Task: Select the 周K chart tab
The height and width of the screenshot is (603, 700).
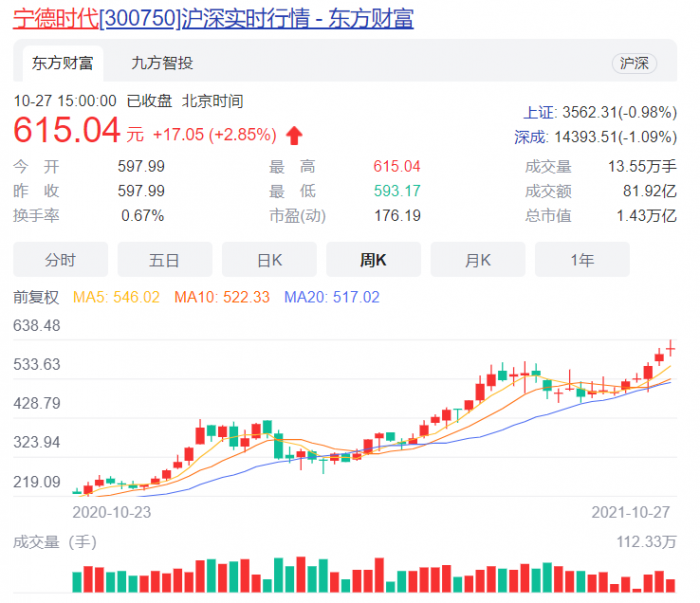Action: pyautogui.click(x=374, y=260)
